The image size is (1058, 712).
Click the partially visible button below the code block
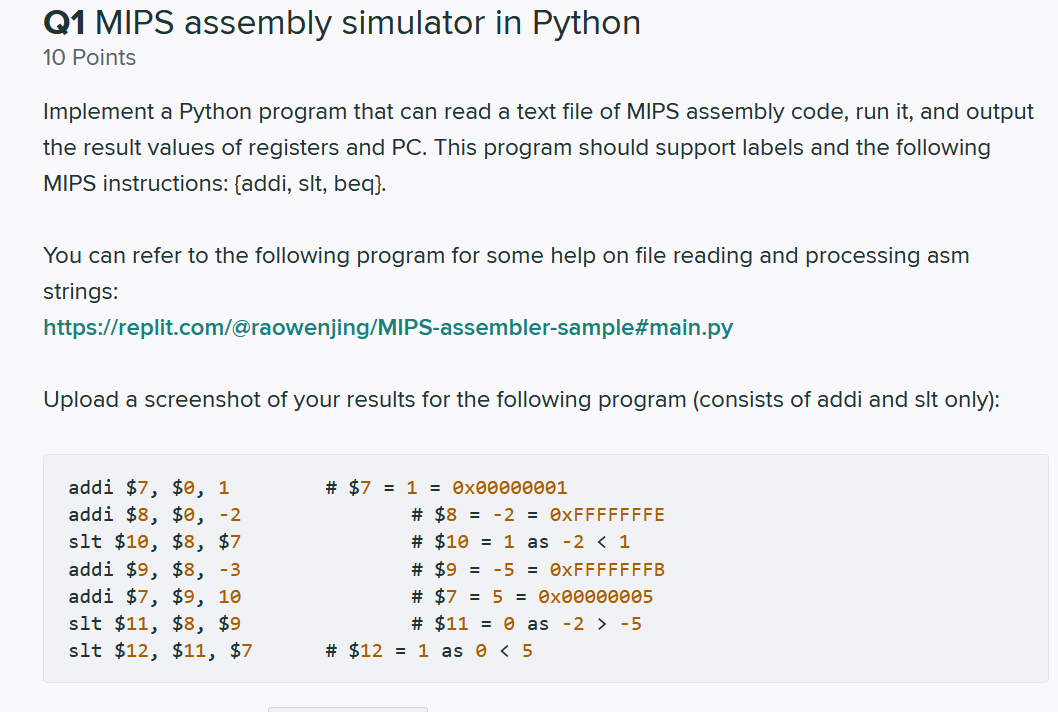347,709
